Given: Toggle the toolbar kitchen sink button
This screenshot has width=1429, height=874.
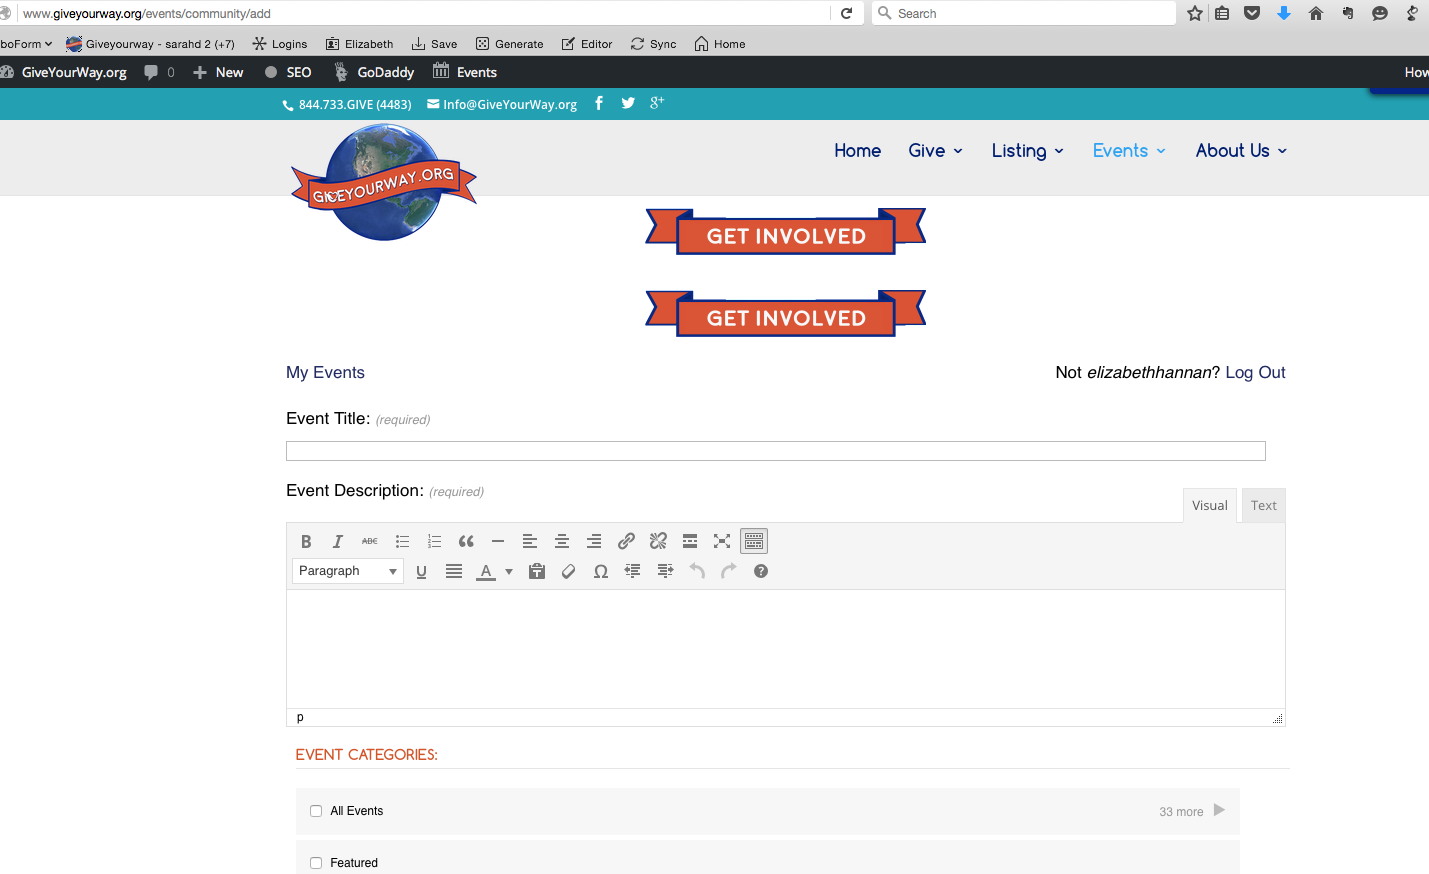Looking at the screenshot, I should (754, 541).
